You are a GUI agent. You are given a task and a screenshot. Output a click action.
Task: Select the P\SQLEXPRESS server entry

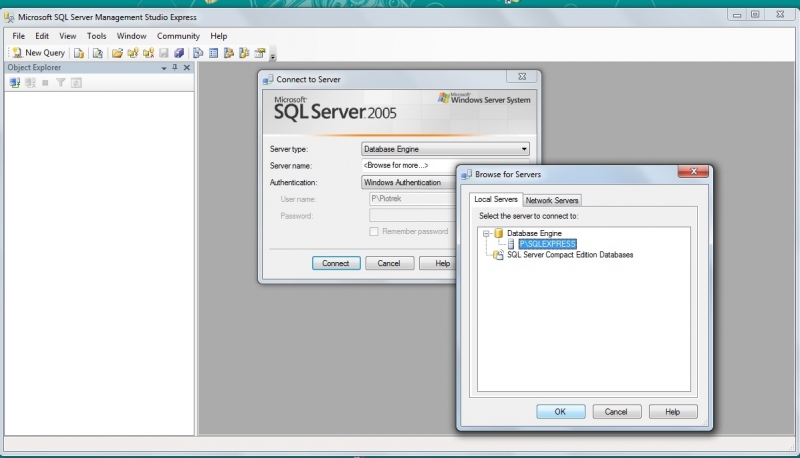click(x=547, y=244)
